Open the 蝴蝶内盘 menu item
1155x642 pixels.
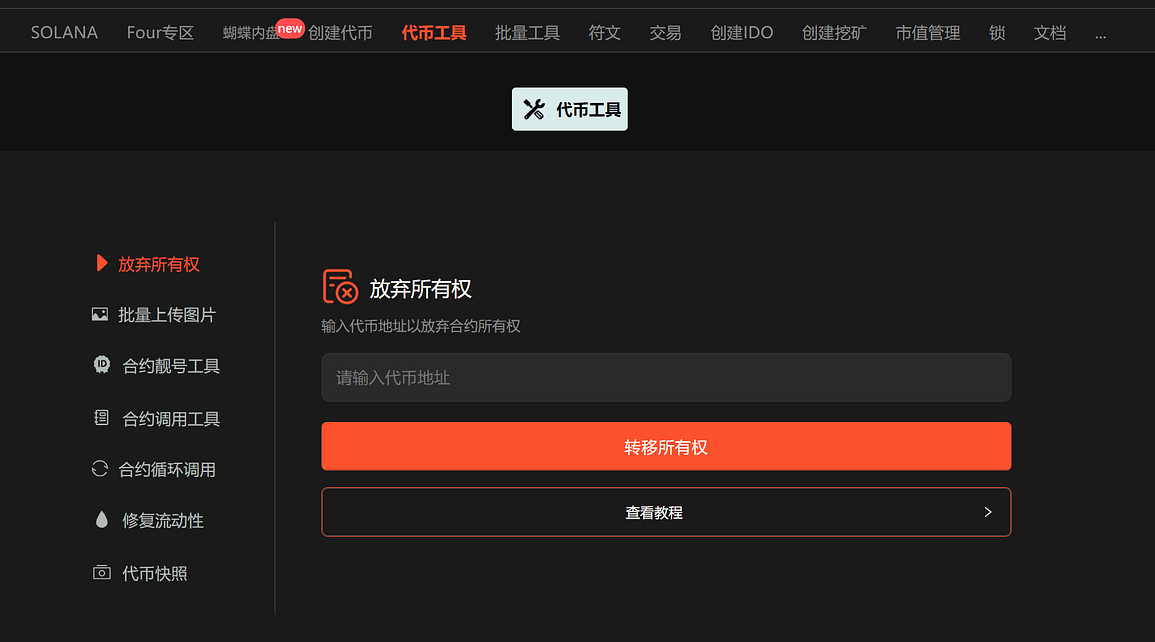tap(250, 33)
